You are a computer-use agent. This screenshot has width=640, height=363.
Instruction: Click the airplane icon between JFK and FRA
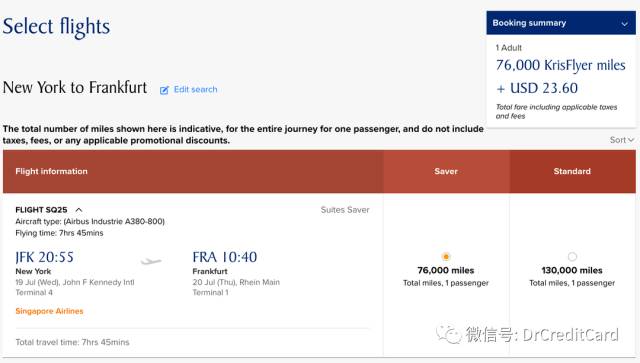point(151,261)
